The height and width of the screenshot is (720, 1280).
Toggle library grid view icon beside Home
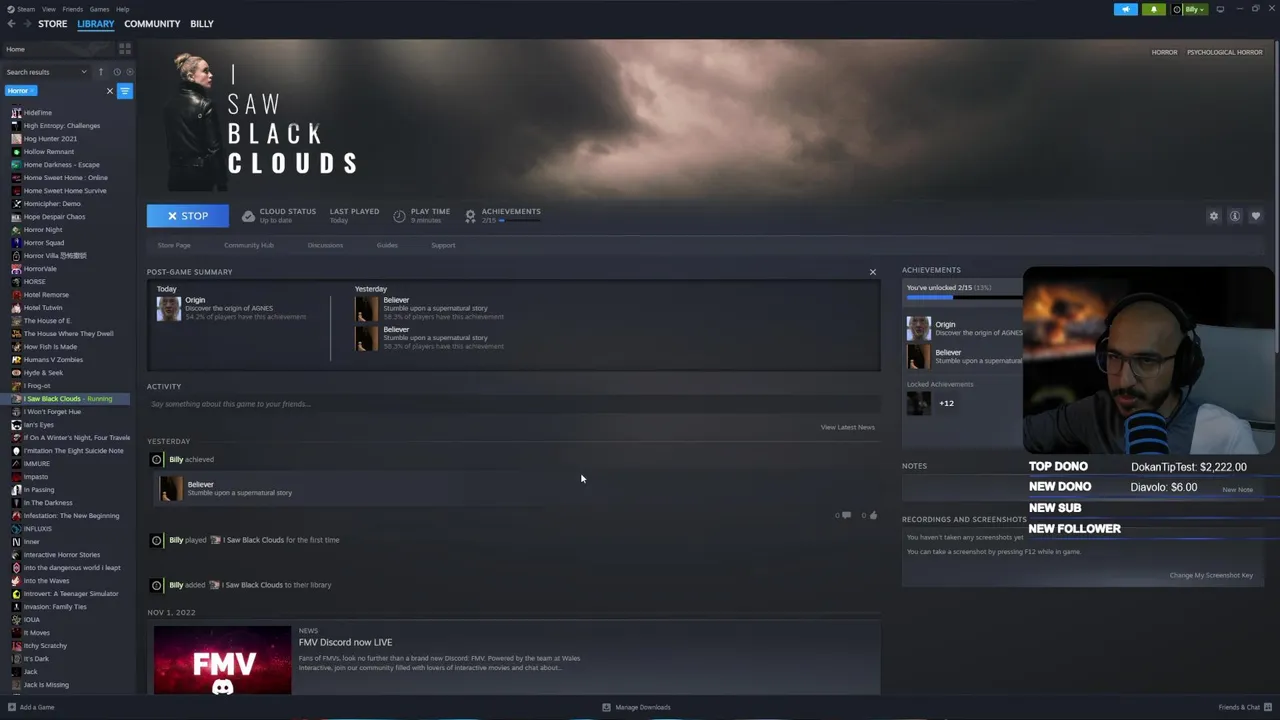125,48
